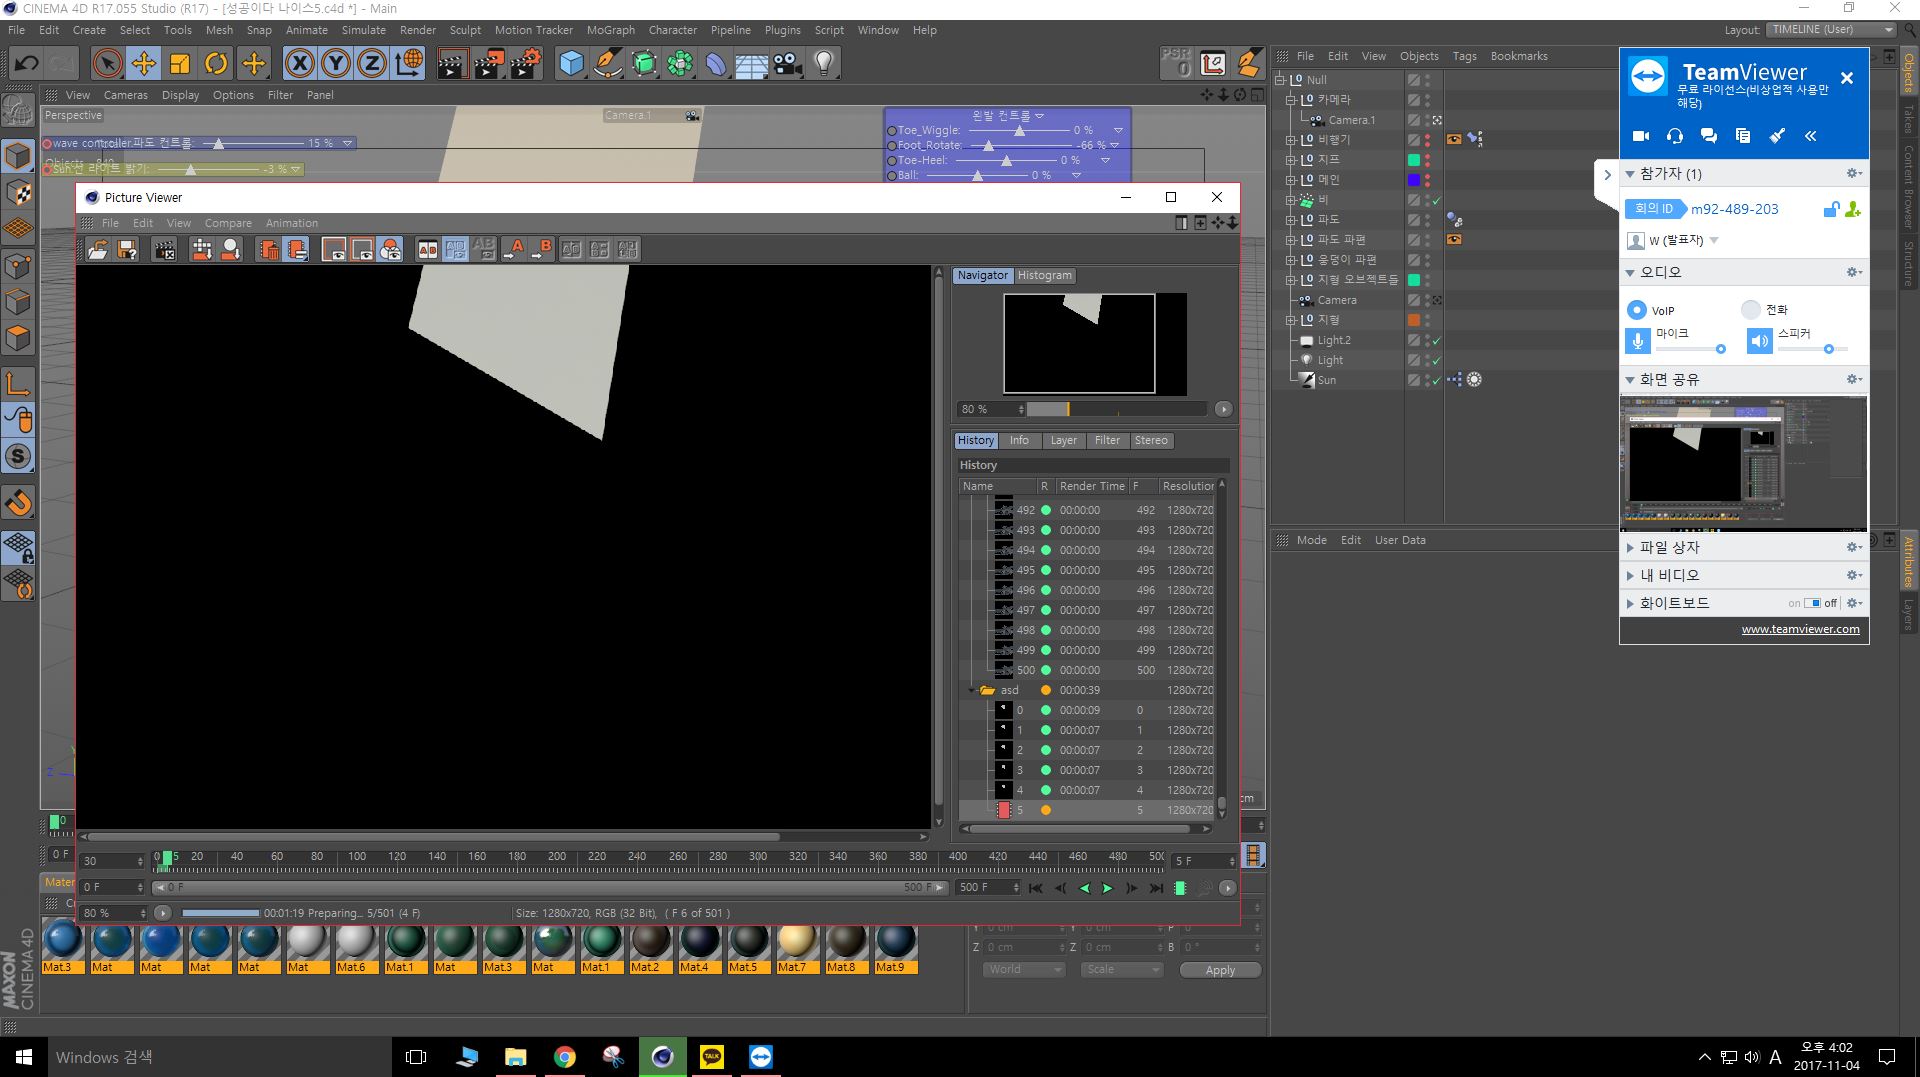
Task: Expand 파도 파편 object in tree
Action: (1291, 240)
